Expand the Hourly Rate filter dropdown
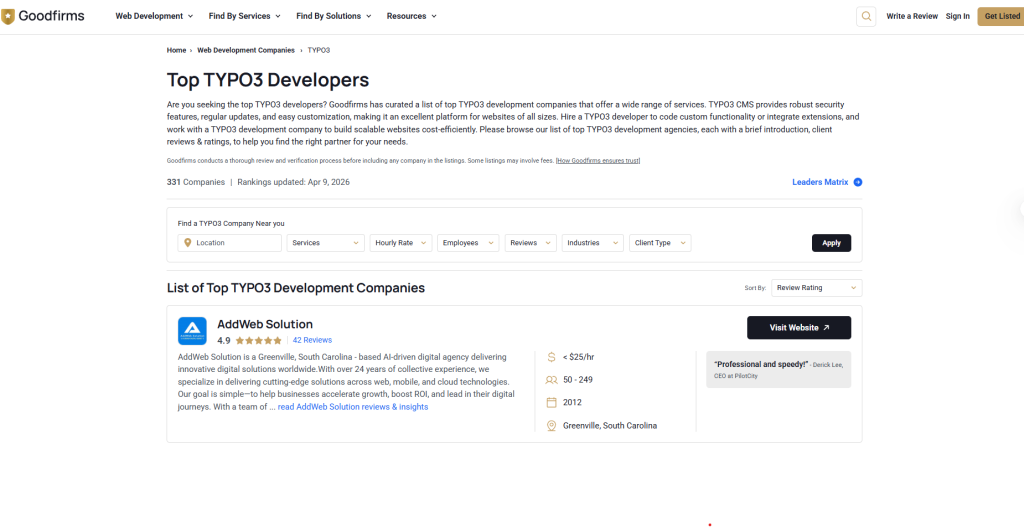 pyautogui.click(x=401, y=243)
